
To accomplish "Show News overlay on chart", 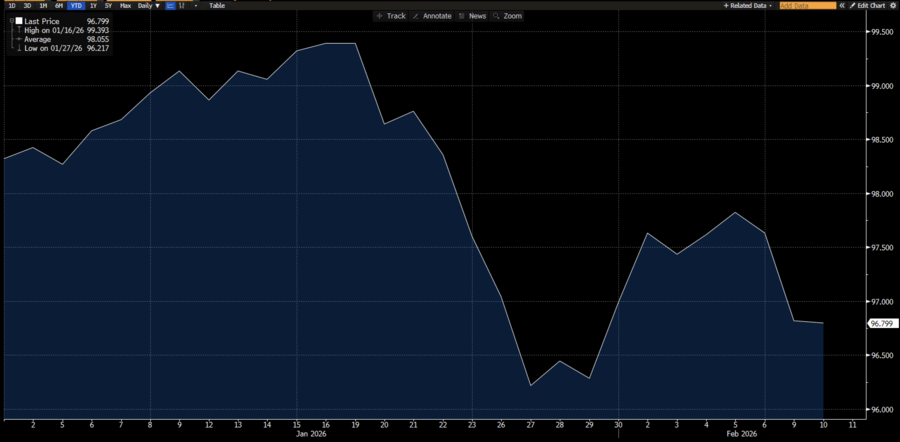I will (x=473, y=16).
